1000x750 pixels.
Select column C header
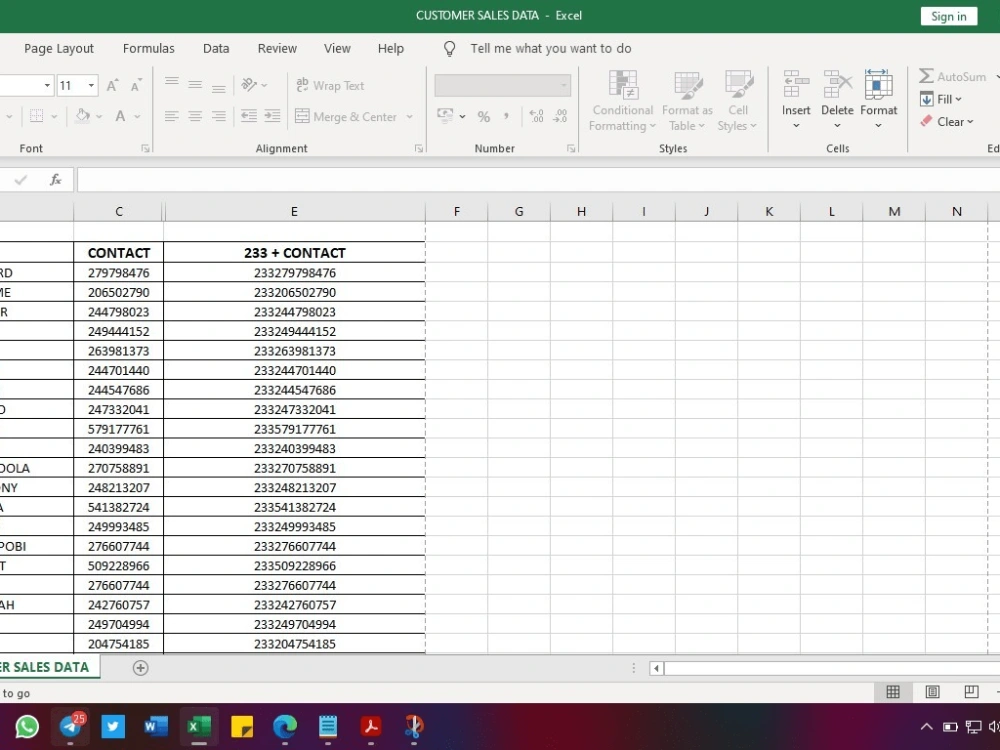click(119, 211)
